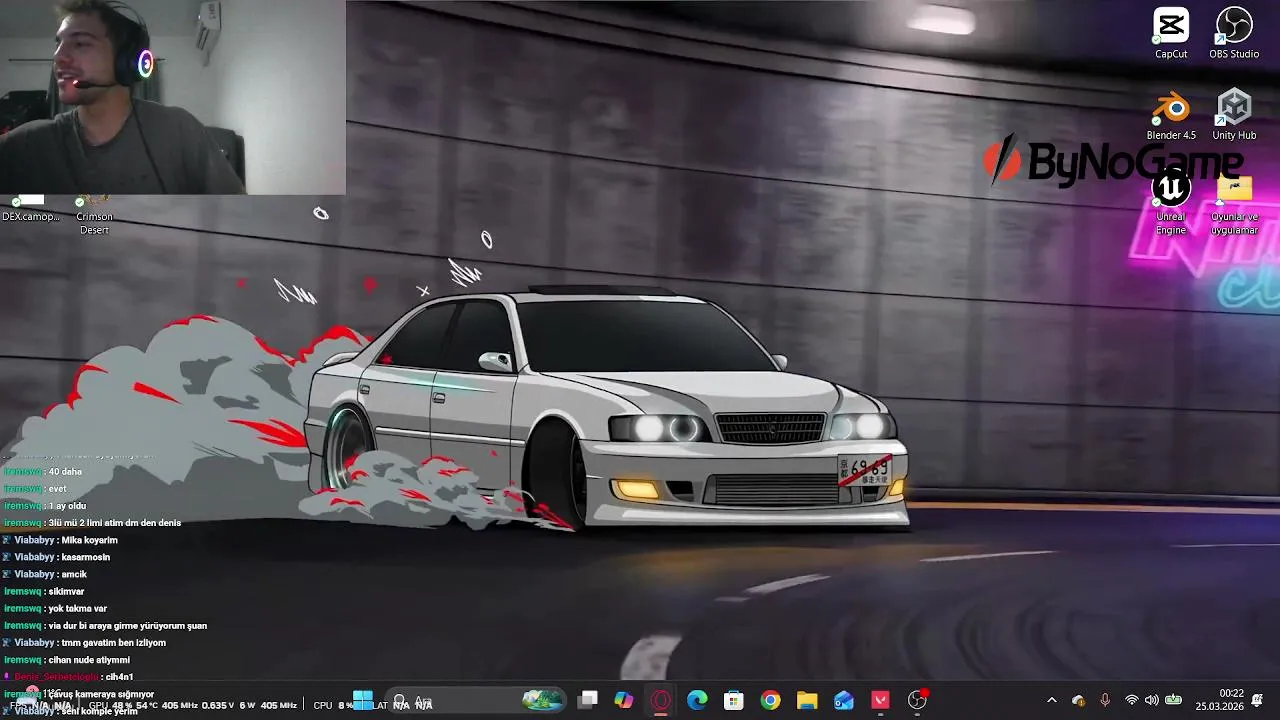Select the Crimson Desert desktop icon
This screenshot has width=1280, height=720.
click(94, 215)
